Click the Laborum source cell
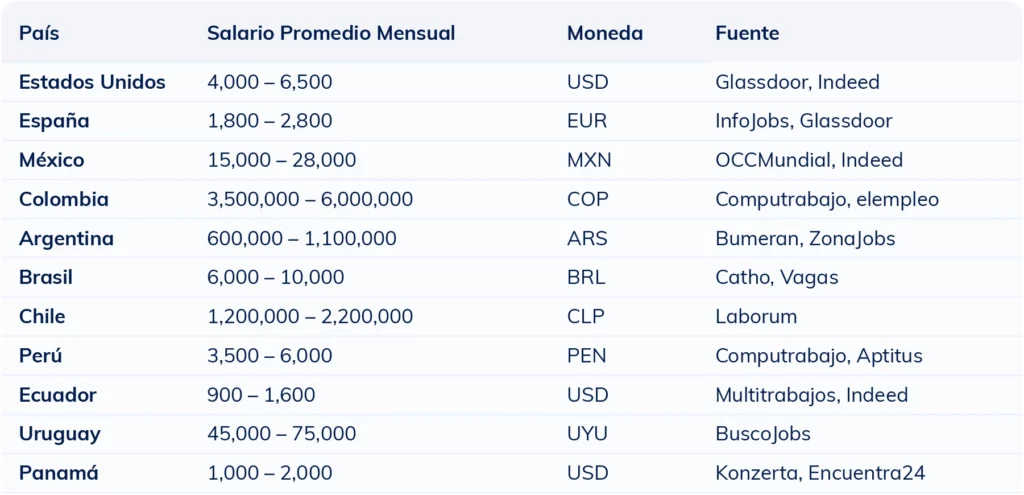This screenshot has height=495, width=1024. [x=756, y=317]
